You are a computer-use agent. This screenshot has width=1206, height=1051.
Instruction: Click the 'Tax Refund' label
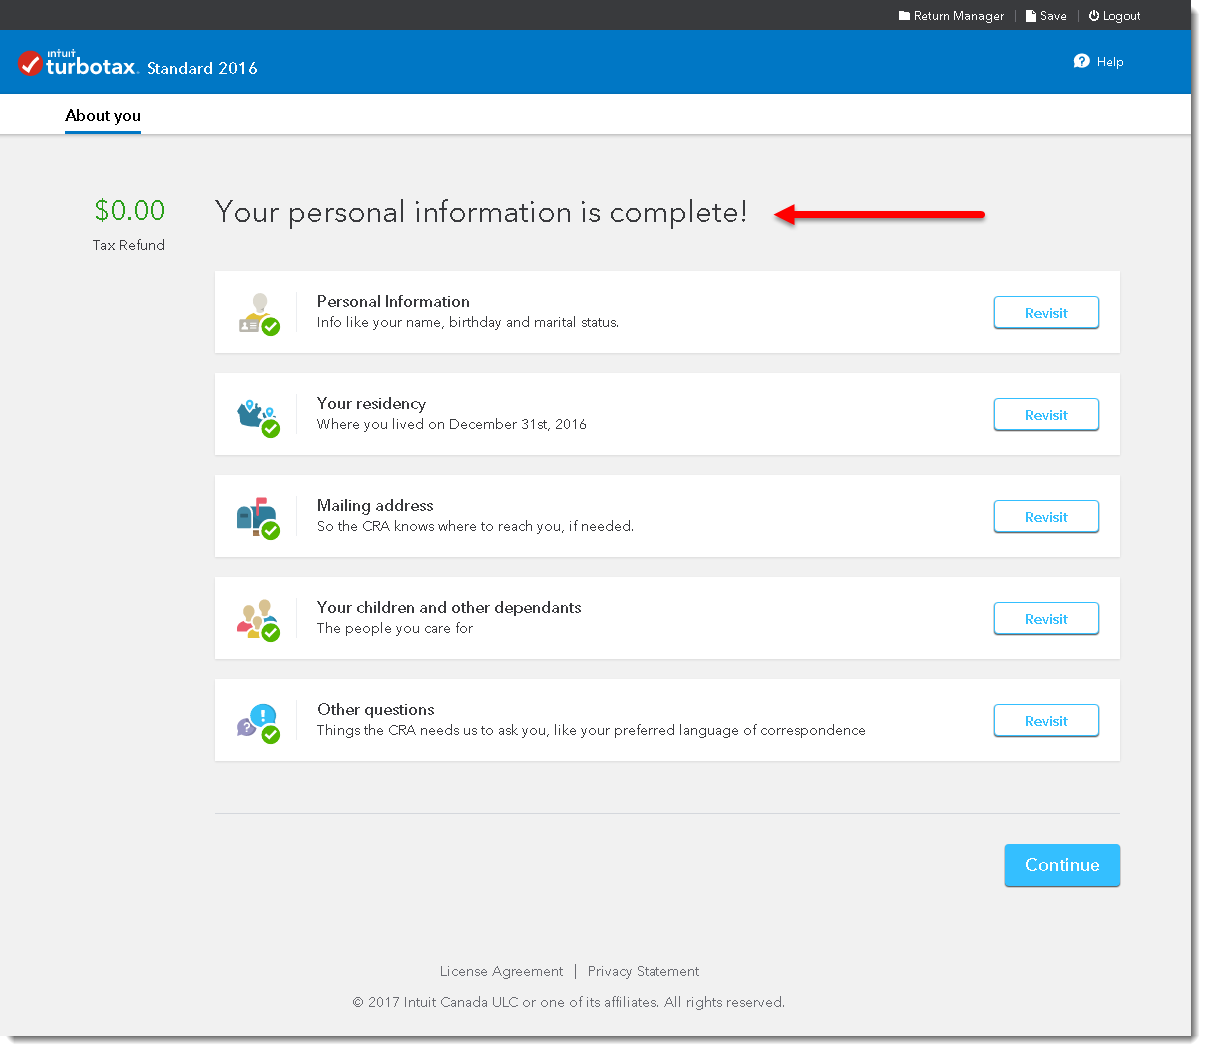click(x=129, y=245)
